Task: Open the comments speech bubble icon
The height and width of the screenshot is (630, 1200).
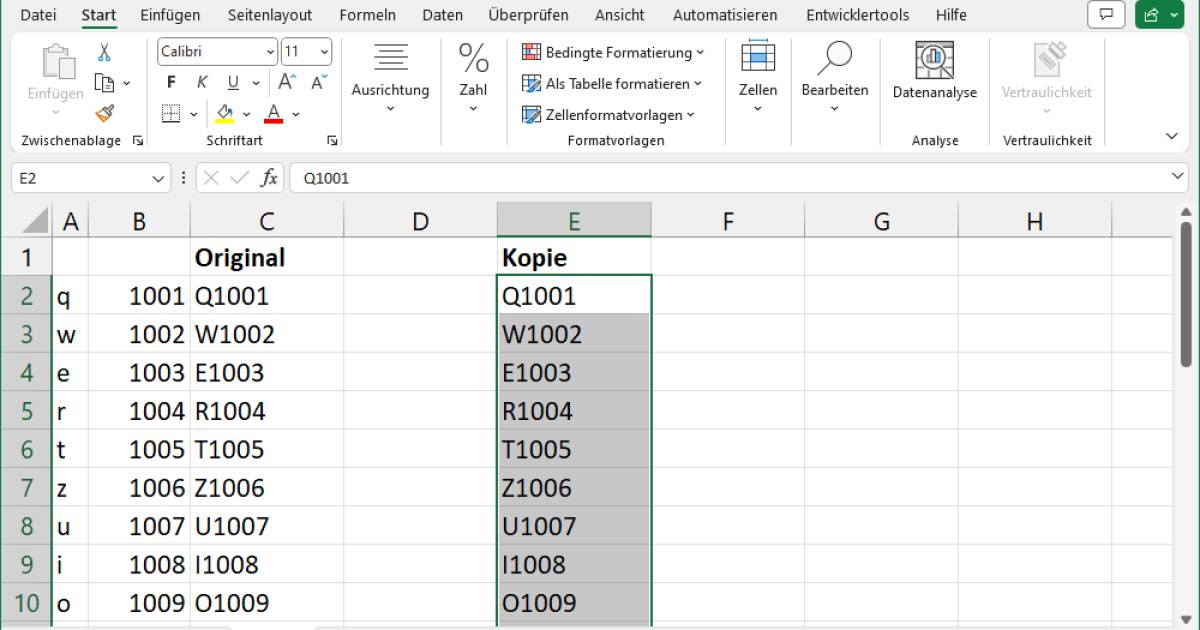Action: (1106, 15)
